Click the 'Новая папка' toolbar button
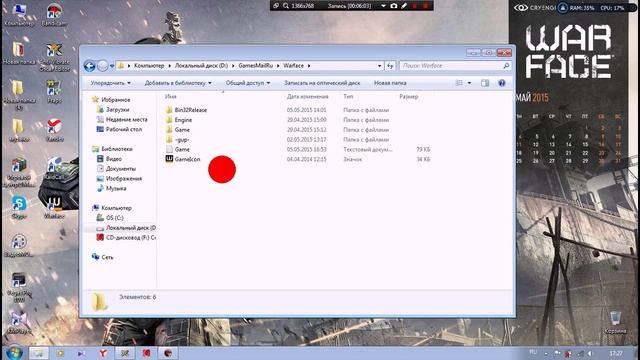640x360 pixels. [390, 83]
